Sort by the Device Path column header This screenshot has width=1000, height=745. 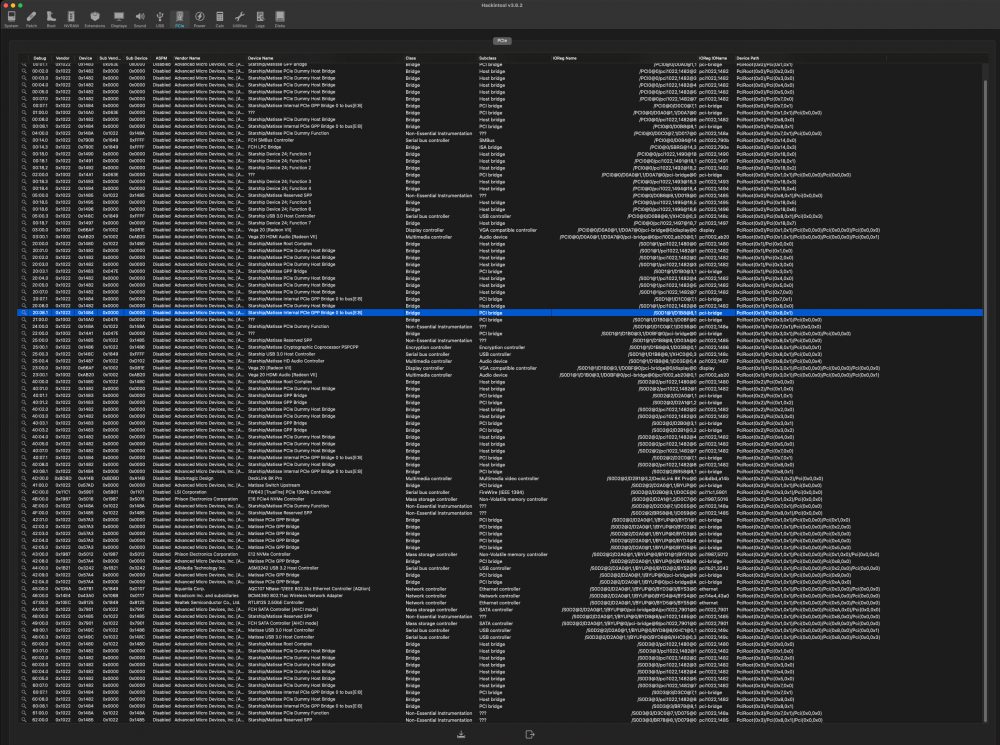(x=810, y=58)
